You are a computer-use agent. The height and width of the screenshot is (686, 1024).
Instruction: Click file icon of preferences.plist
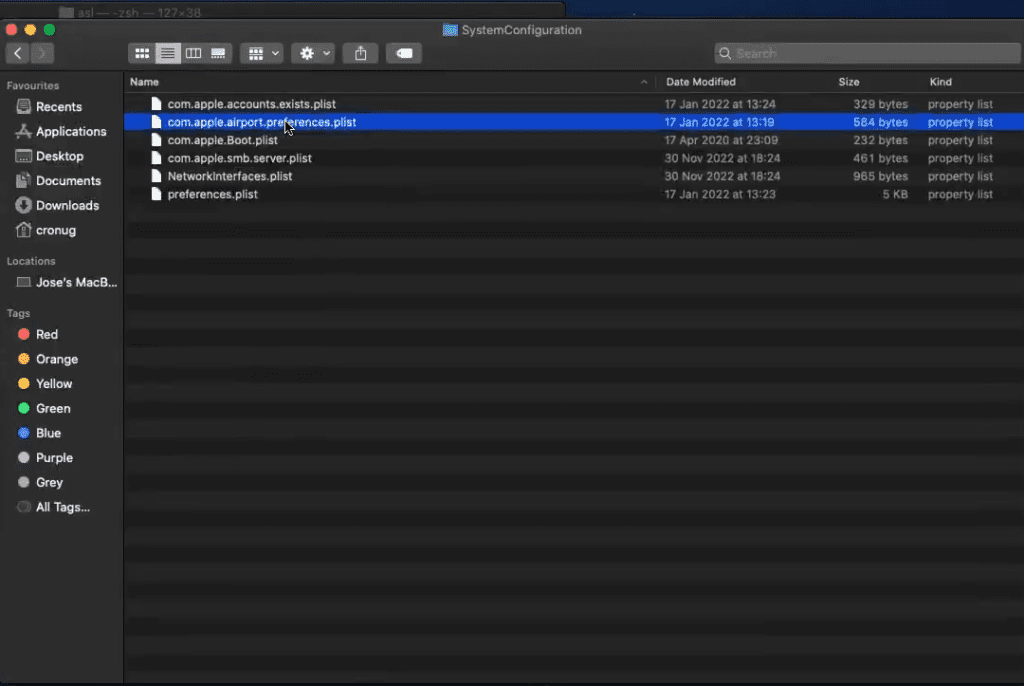(x=156, y=194)
